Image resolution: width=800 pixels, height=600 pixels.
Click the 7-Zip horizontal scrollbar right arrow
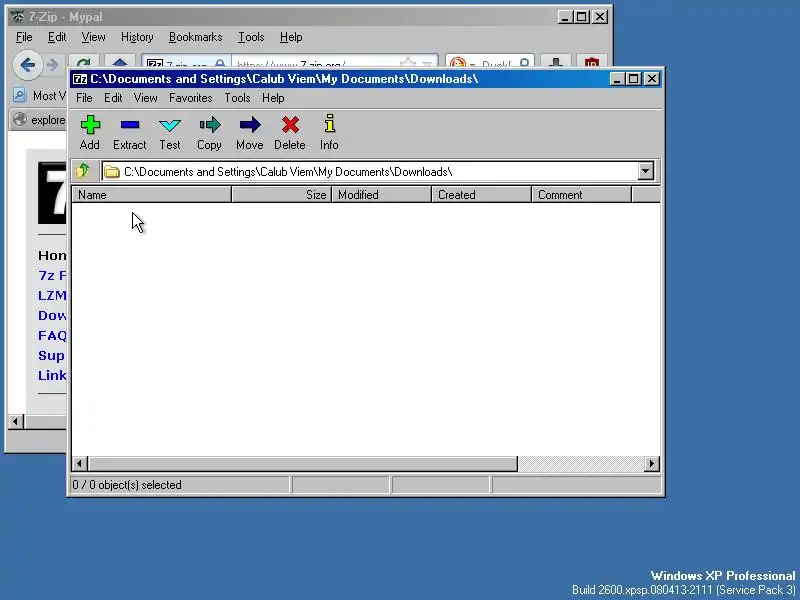click(x=652, y=464)
